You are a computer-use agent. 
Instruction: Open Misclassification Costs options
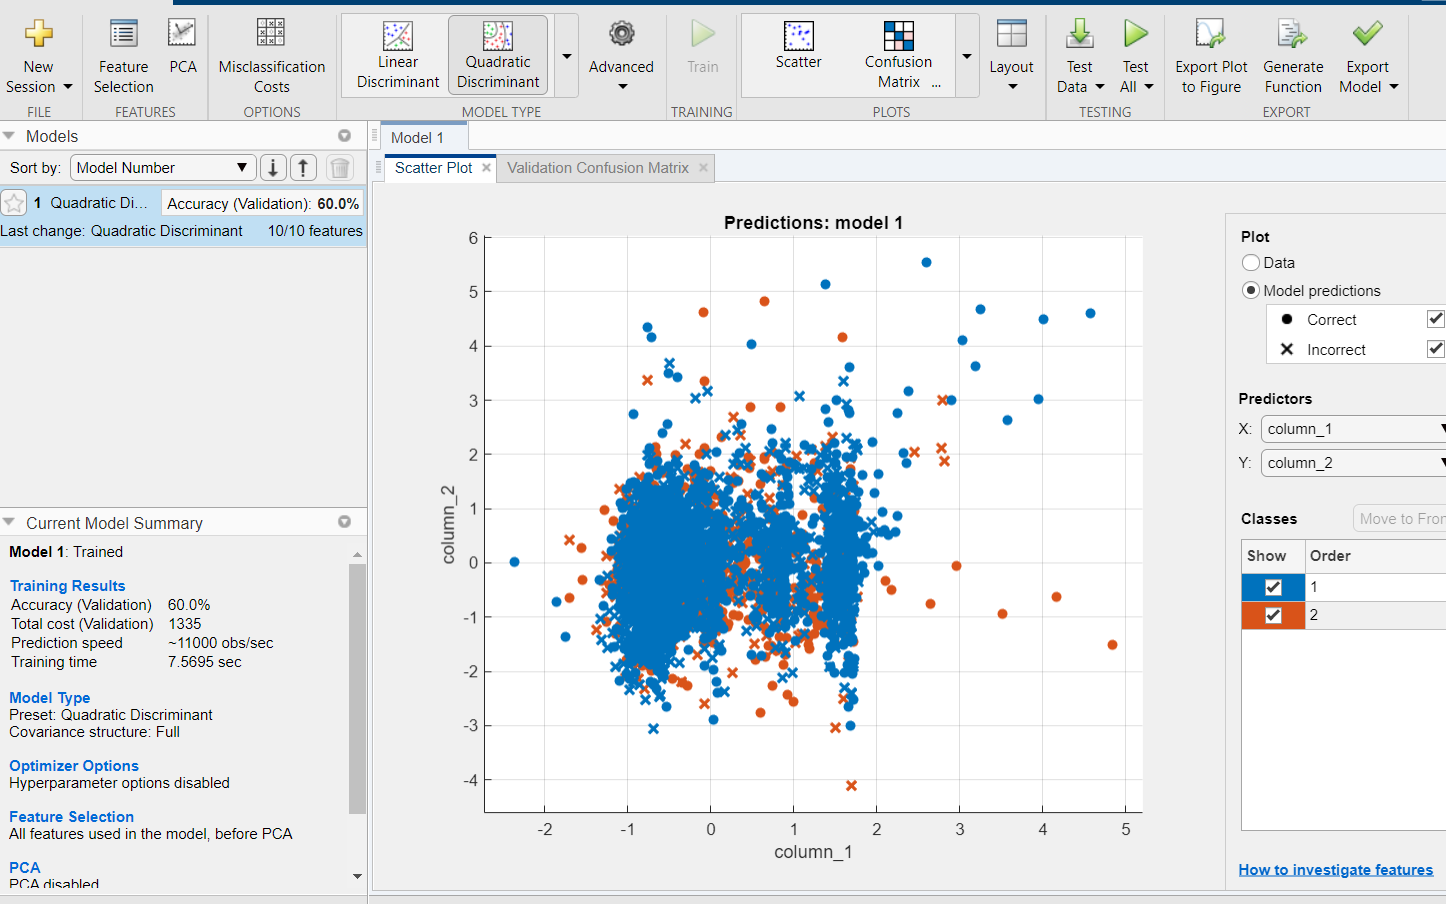click(x=270, y=55)
